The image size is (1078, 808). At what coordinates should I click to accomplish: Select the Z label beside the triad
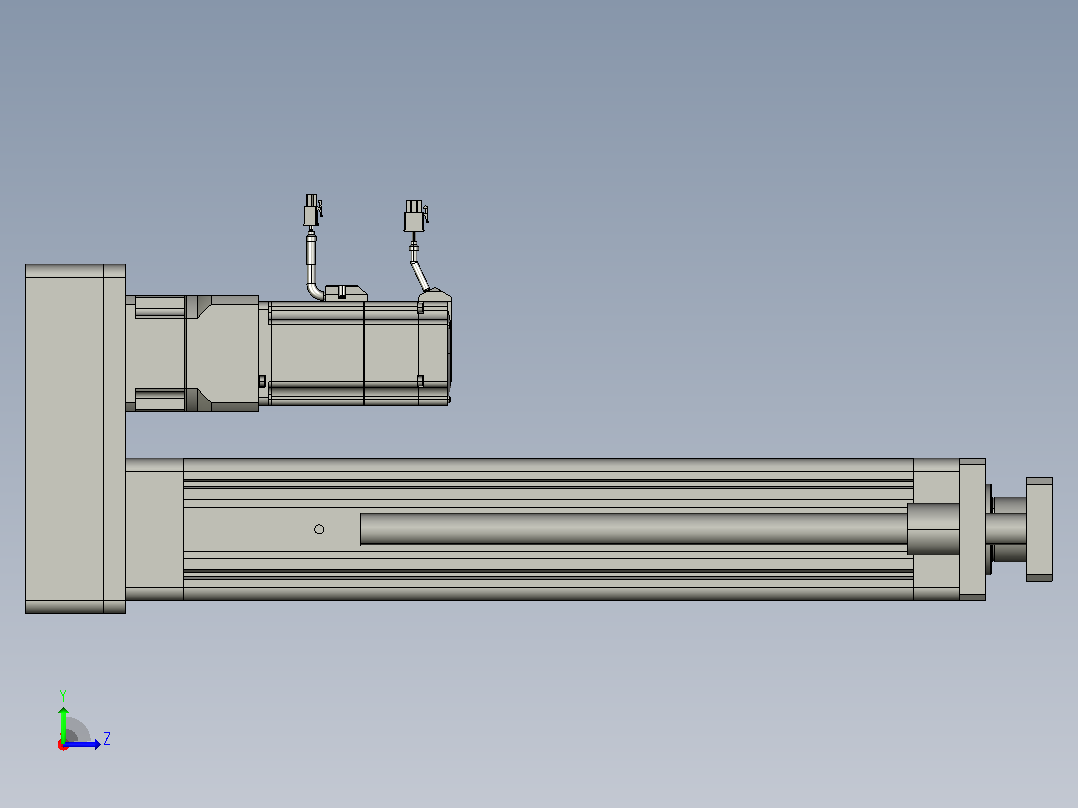click(107, 739)
